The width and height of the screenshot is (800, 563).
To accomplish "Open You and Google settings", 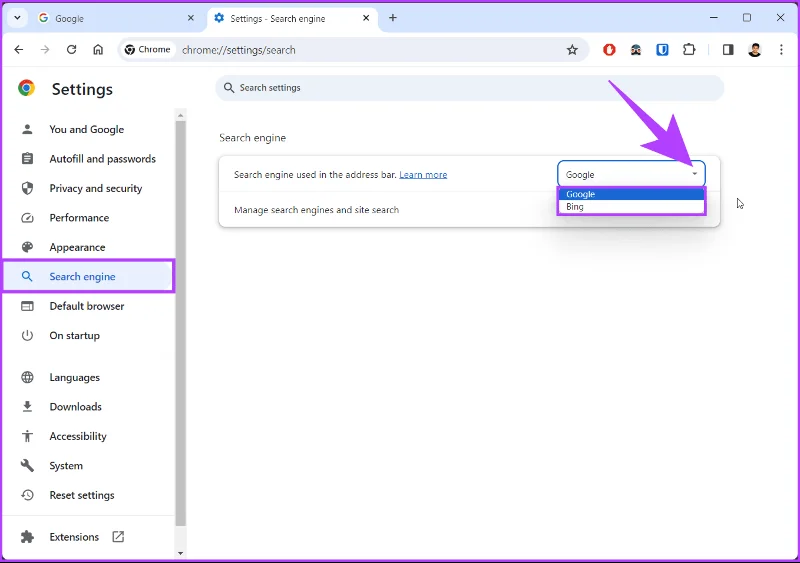I will click(87, 130).
